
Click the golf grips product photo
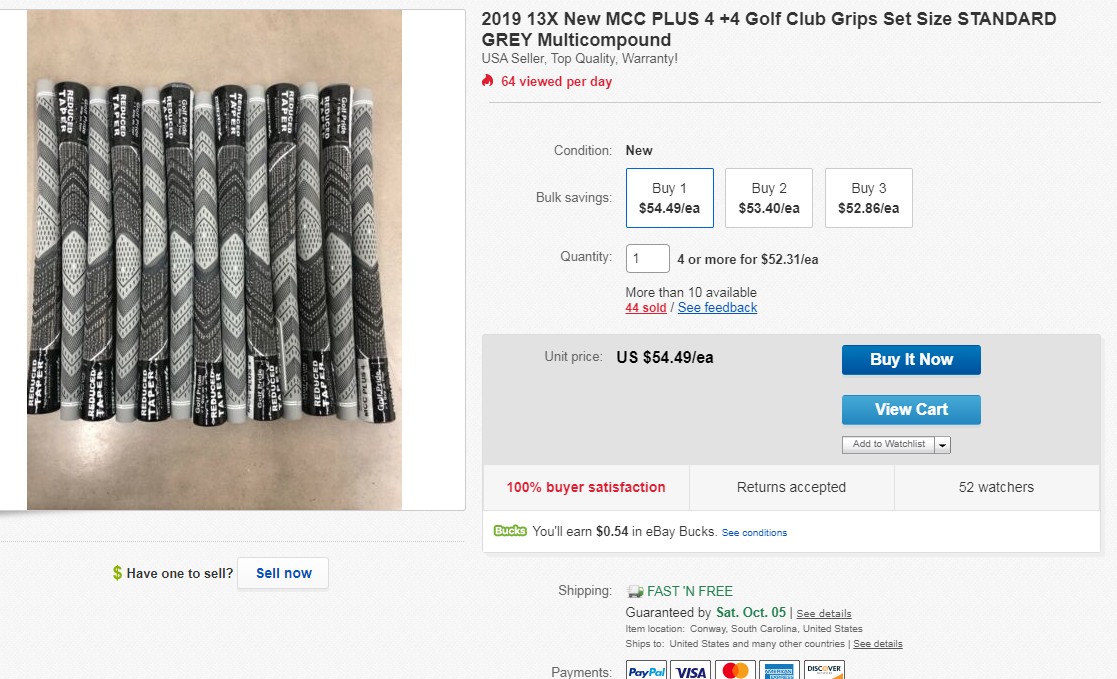pos(214,260)
